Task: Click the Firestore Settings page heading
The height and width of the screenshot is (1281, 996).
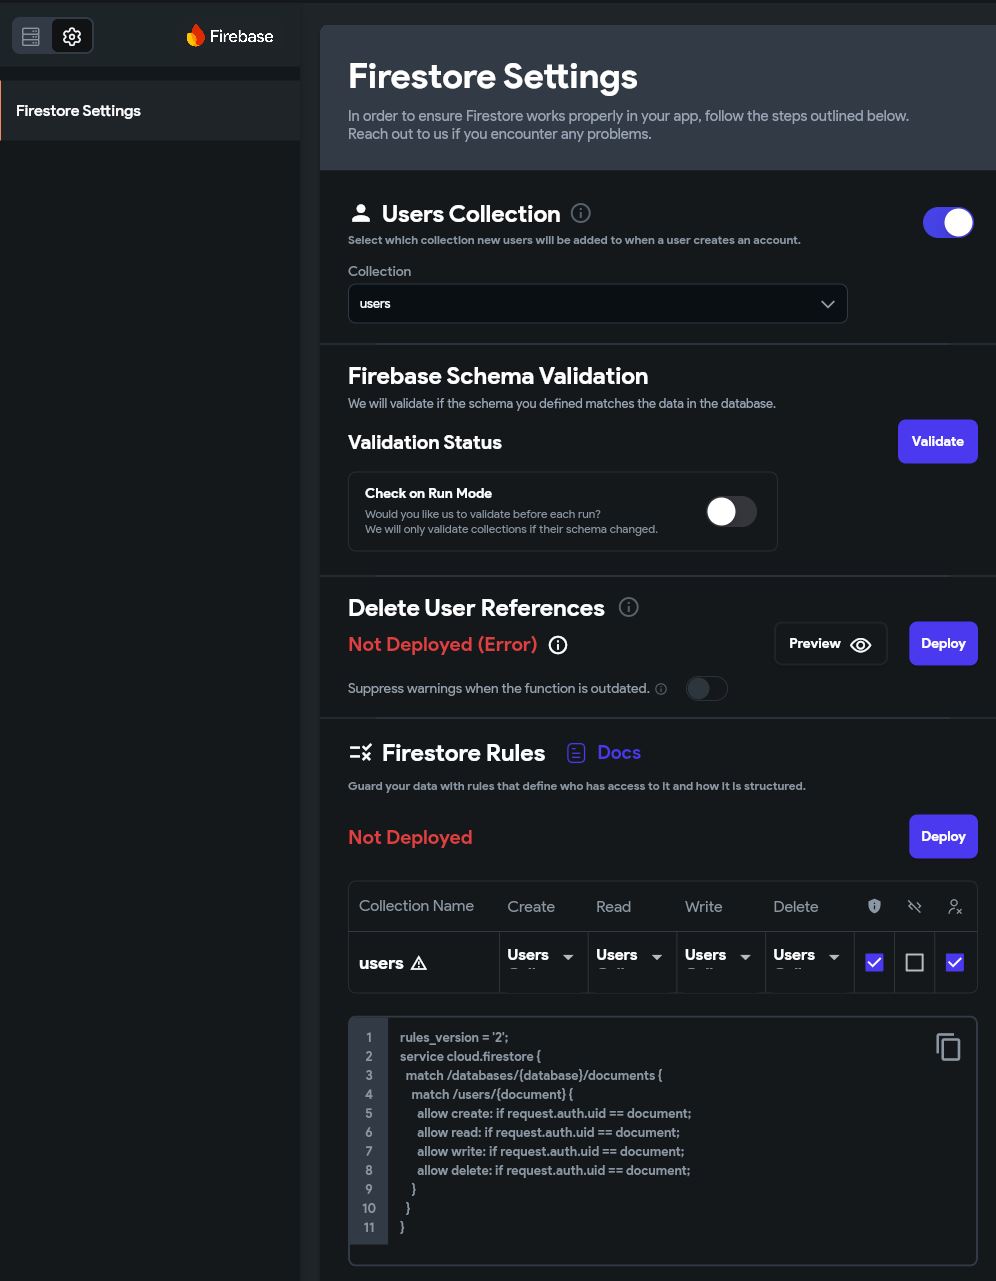Action: (x=493, y=77)
